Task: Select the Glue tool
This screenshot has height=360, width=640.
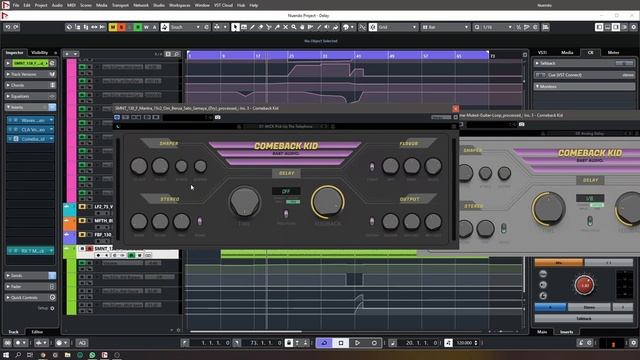Action: click(277, 27)
